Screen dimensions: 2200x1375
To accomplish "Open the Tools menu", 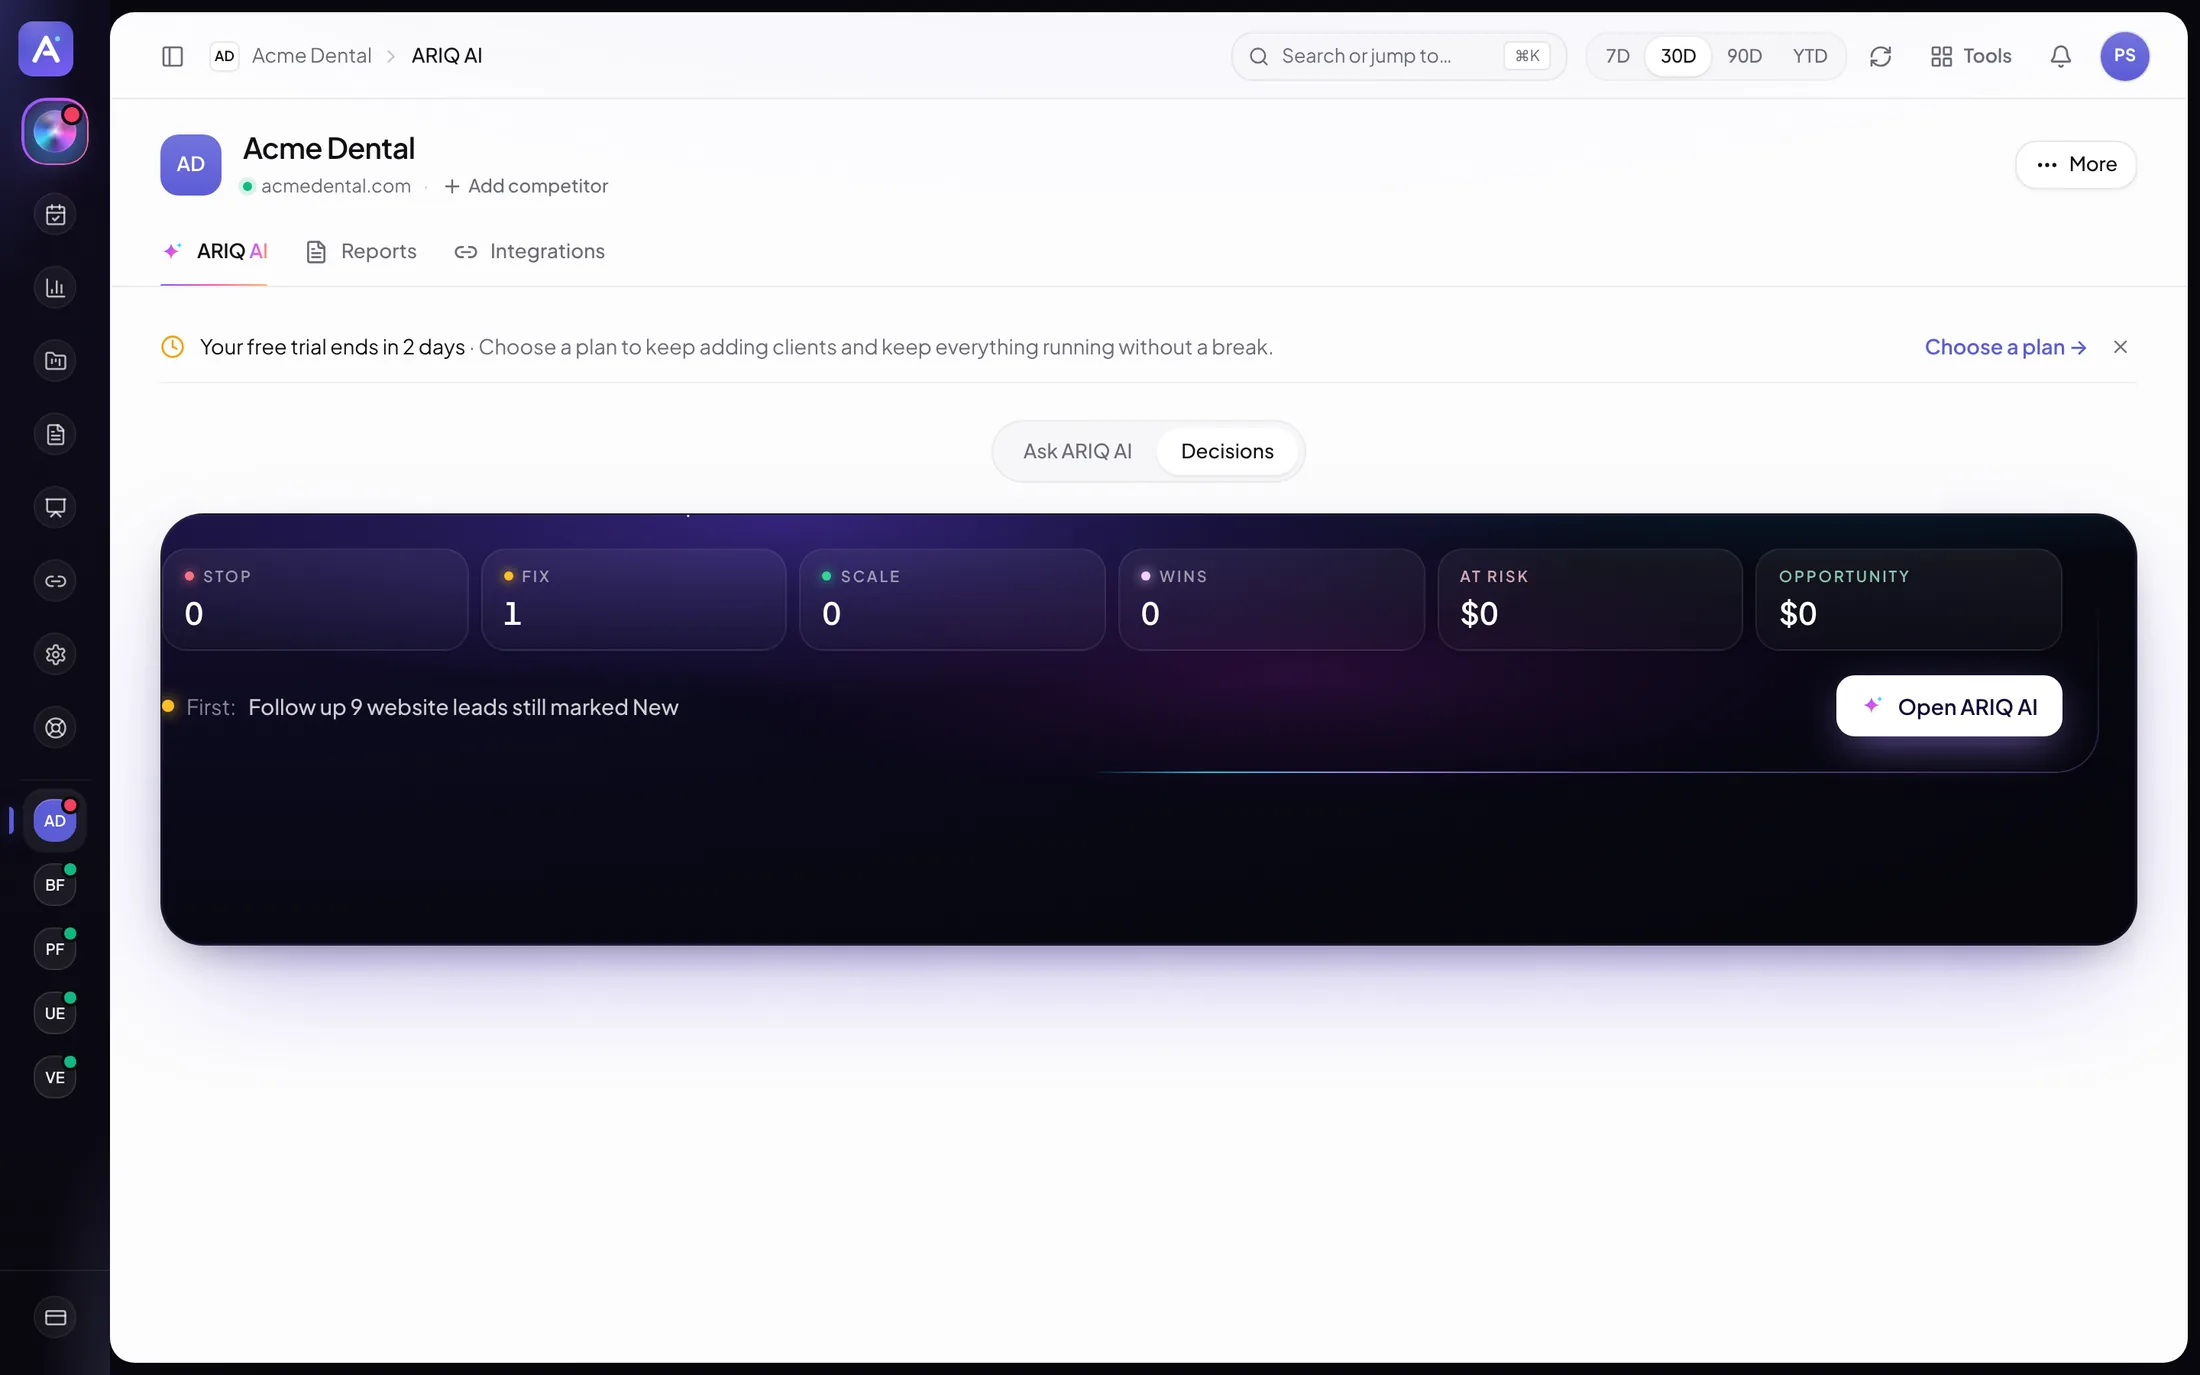I will [x=1971, y=56].
